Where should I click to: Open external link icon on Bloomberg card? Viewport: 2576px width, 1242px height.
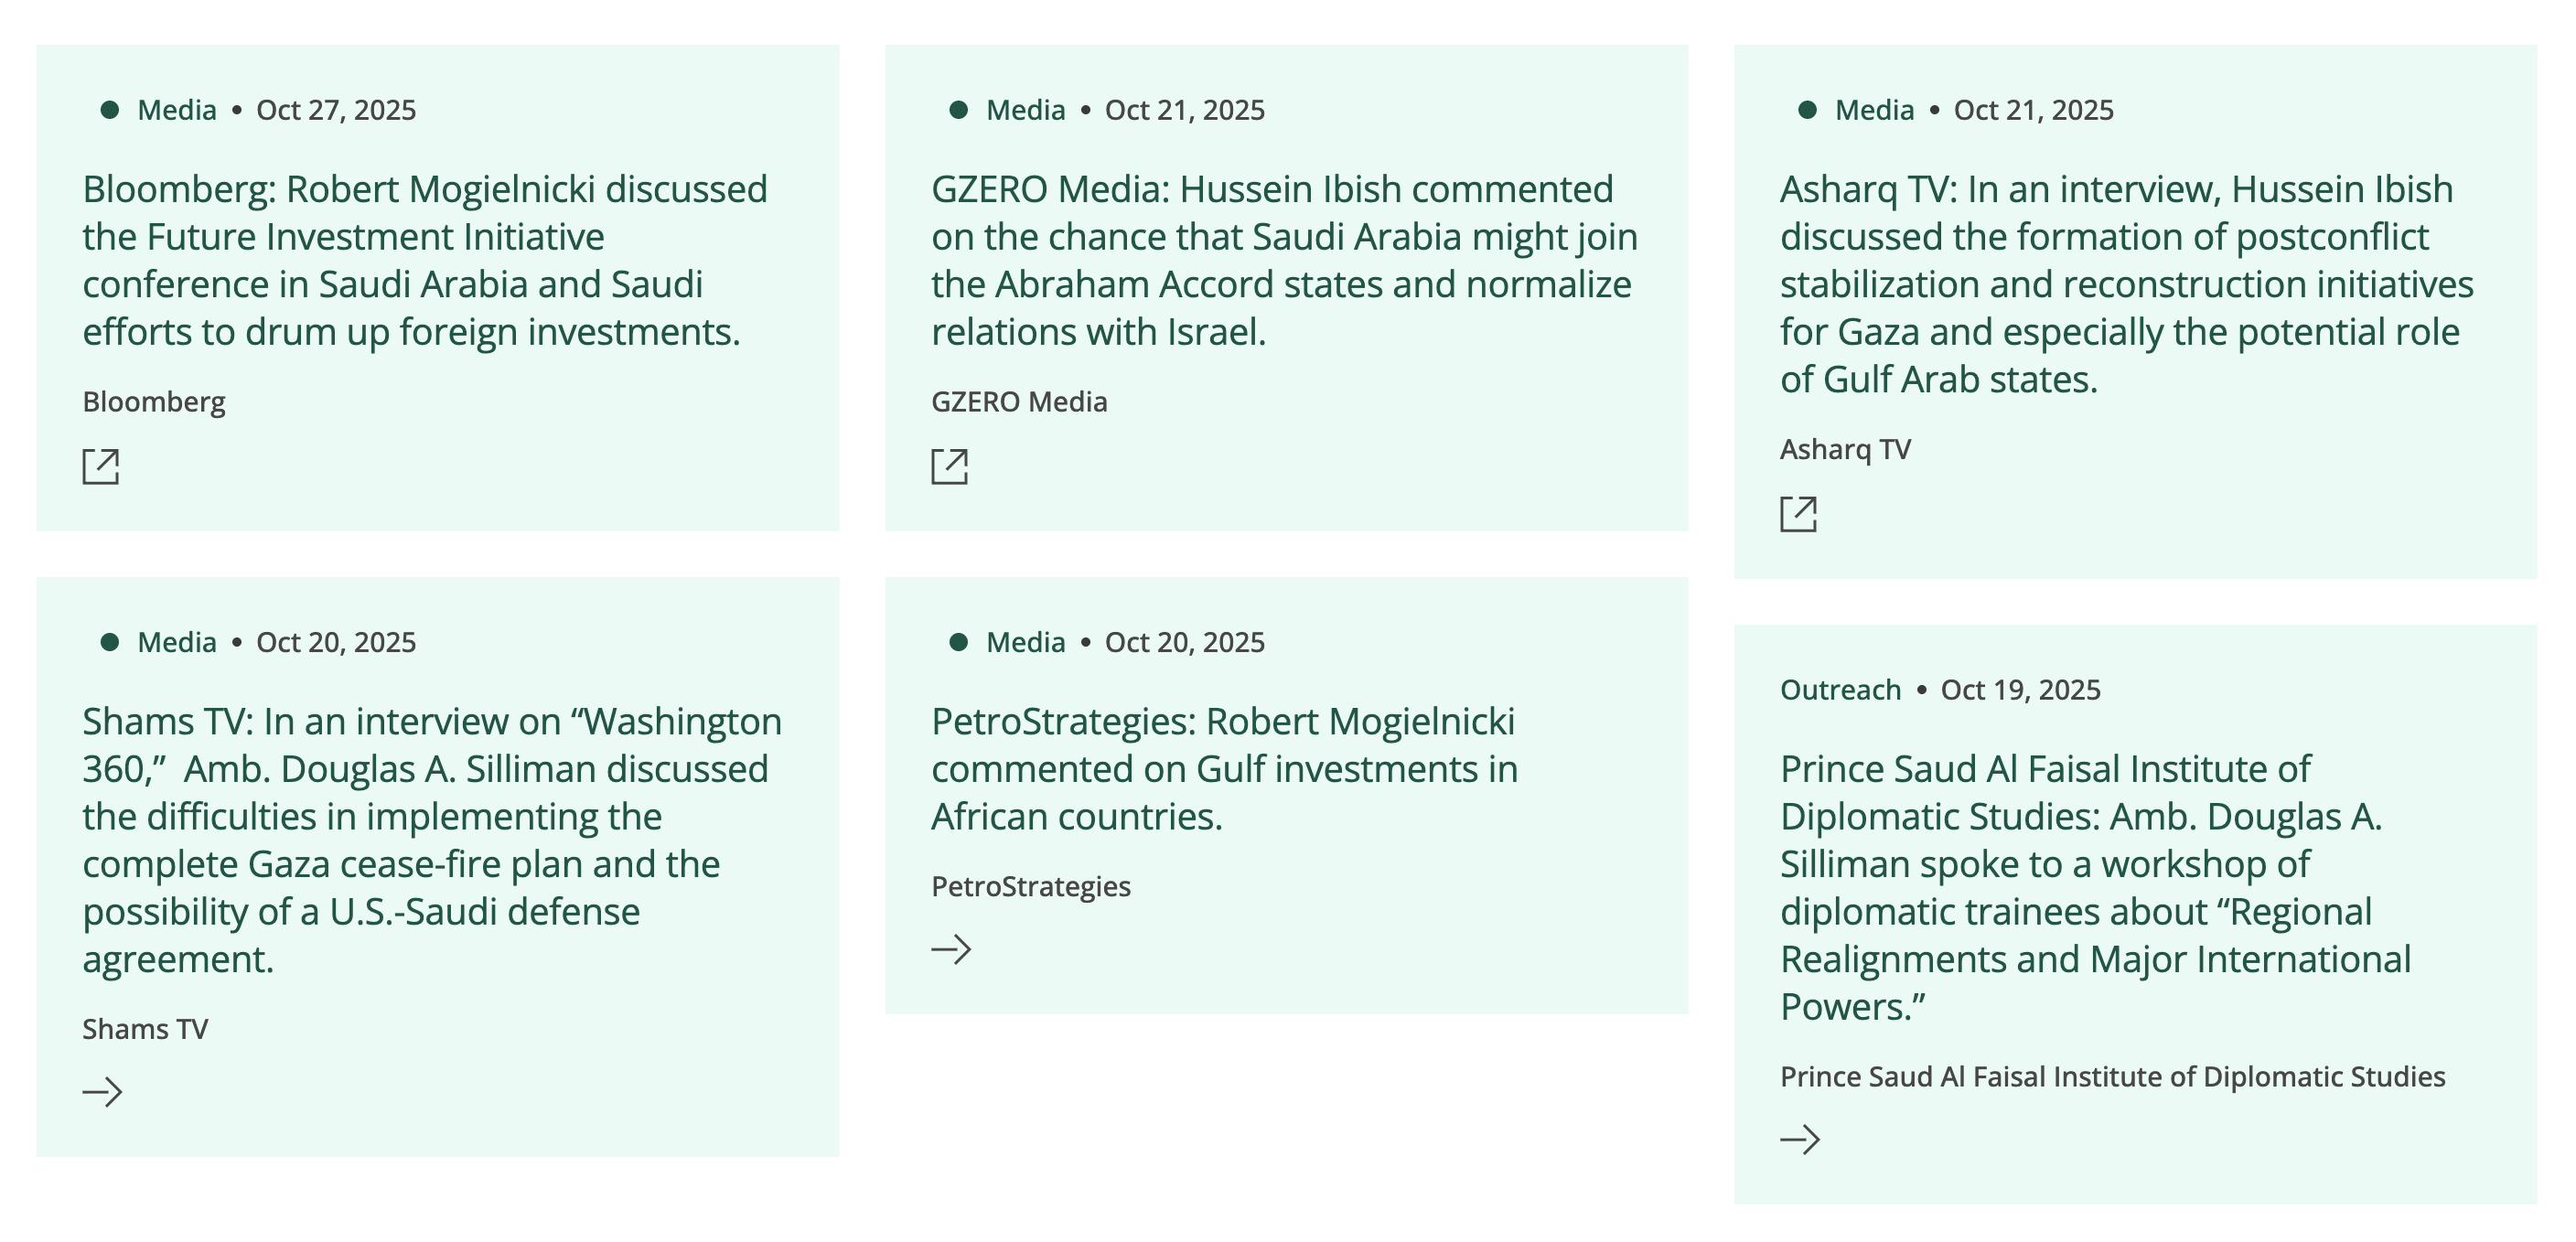click(101, 467)
